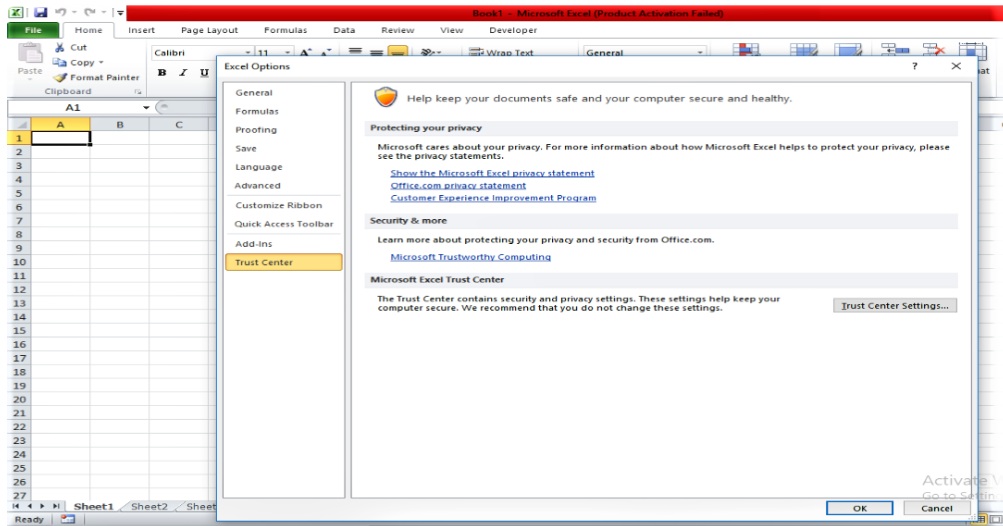Go to last sheet with navigation arrow
The height and width of the screenshot is (526, 1003).
coord(56,506)
